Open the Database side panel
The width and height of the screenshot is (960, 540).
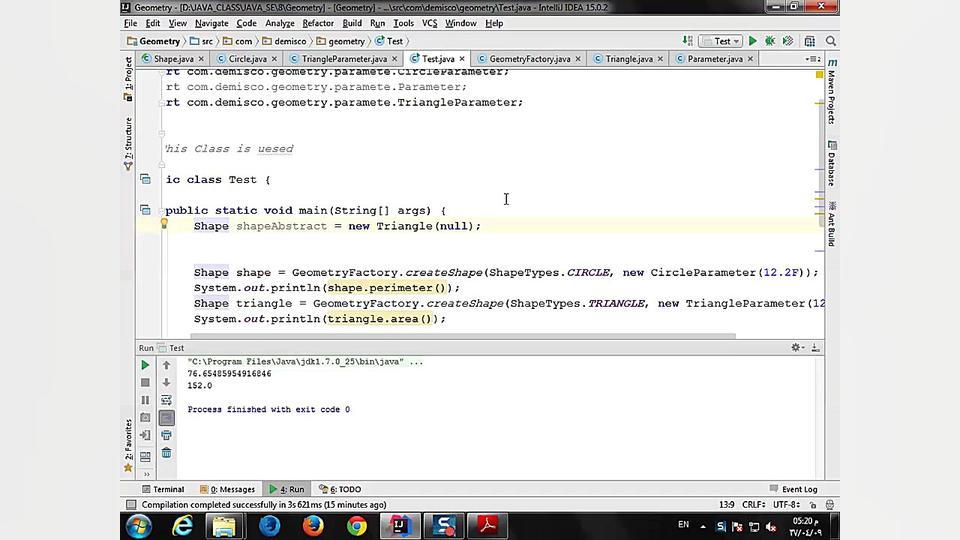point(832,163)
